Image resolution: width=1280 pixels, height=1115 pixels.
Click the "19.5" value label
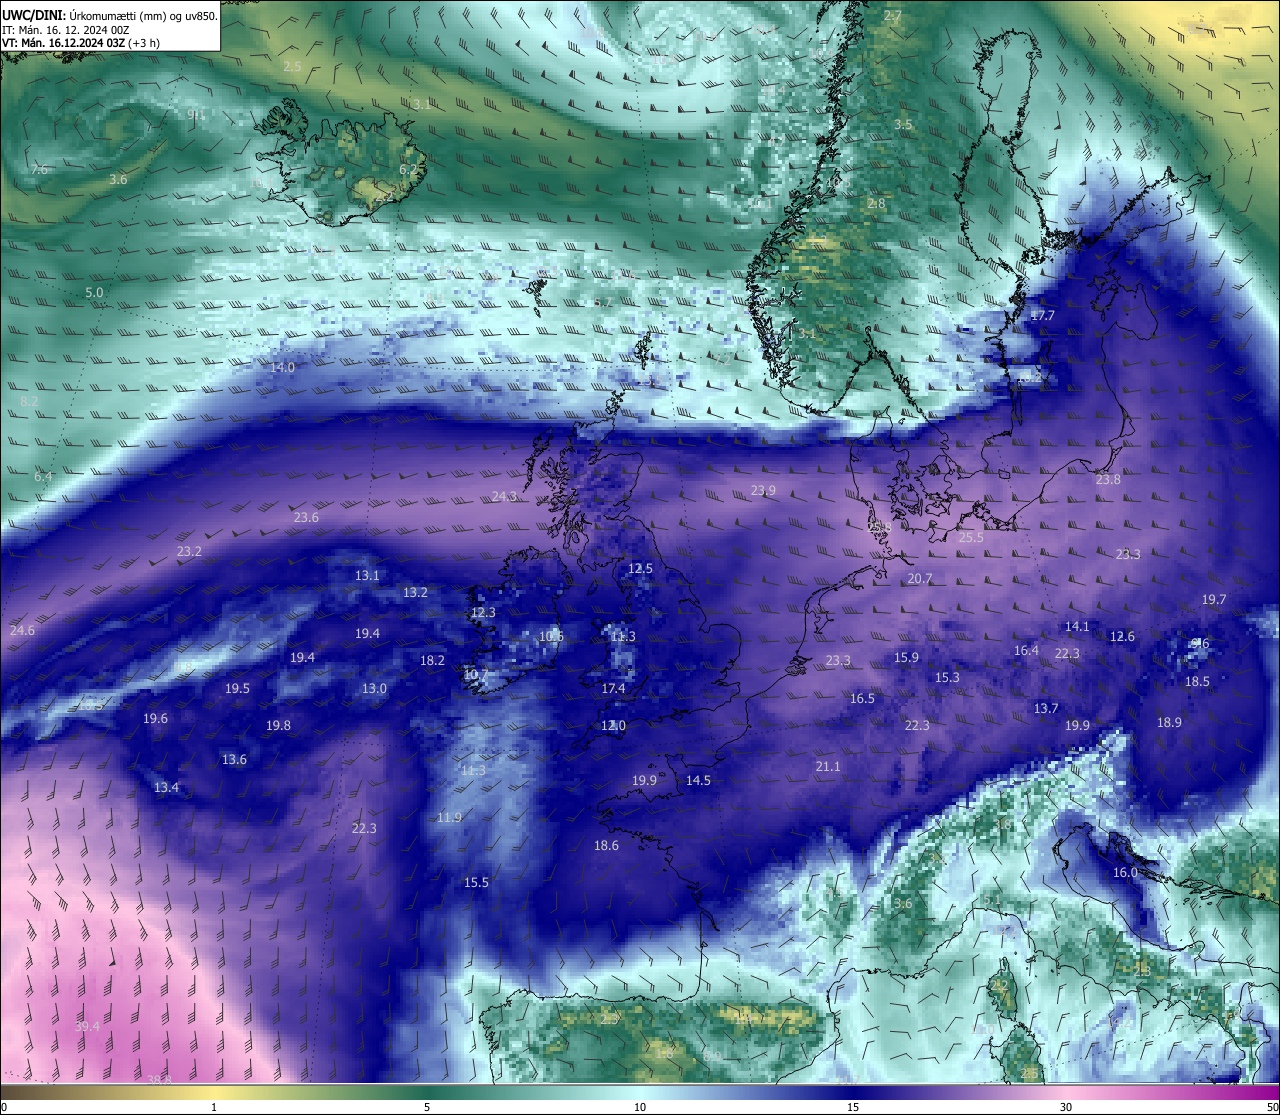point(237,688)
